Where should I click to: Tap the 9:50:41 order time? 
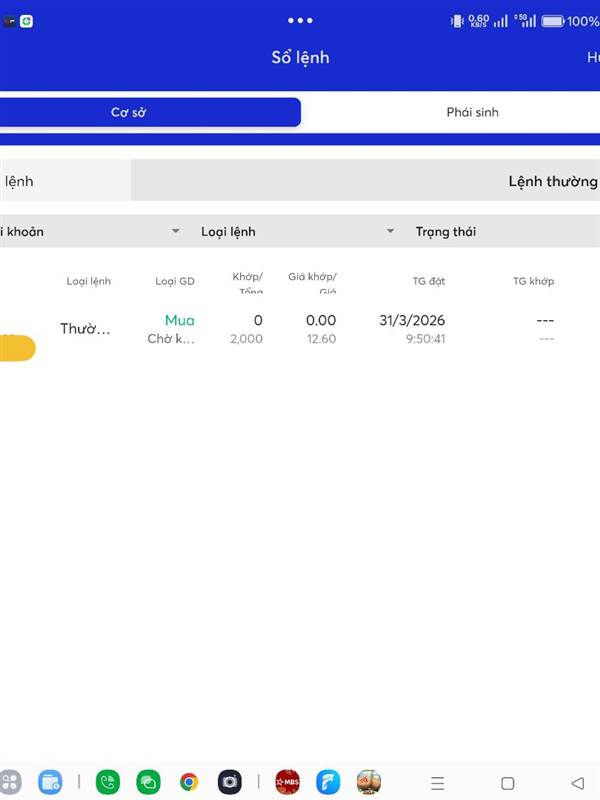click(426, 339)
